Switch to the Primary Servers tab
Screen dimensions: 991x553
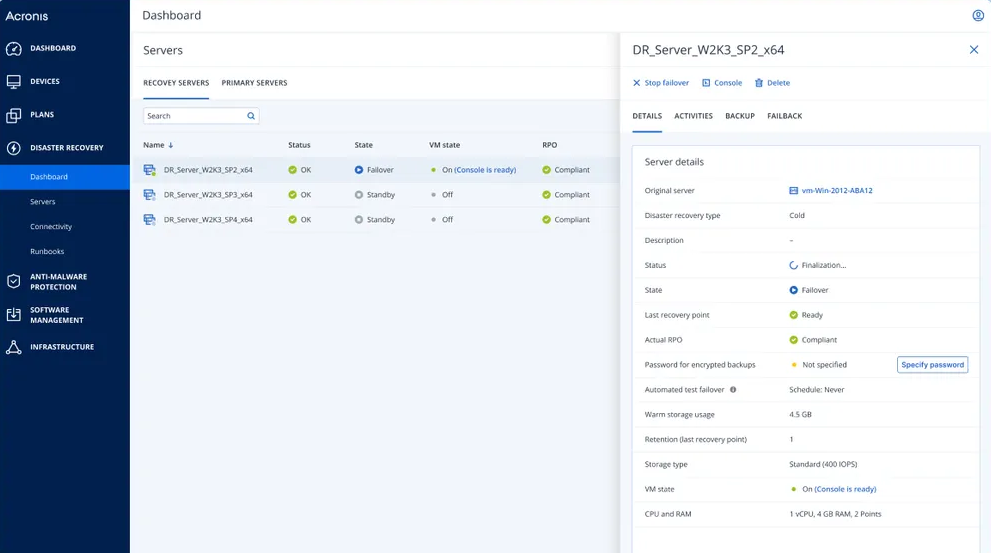point(254,83)
